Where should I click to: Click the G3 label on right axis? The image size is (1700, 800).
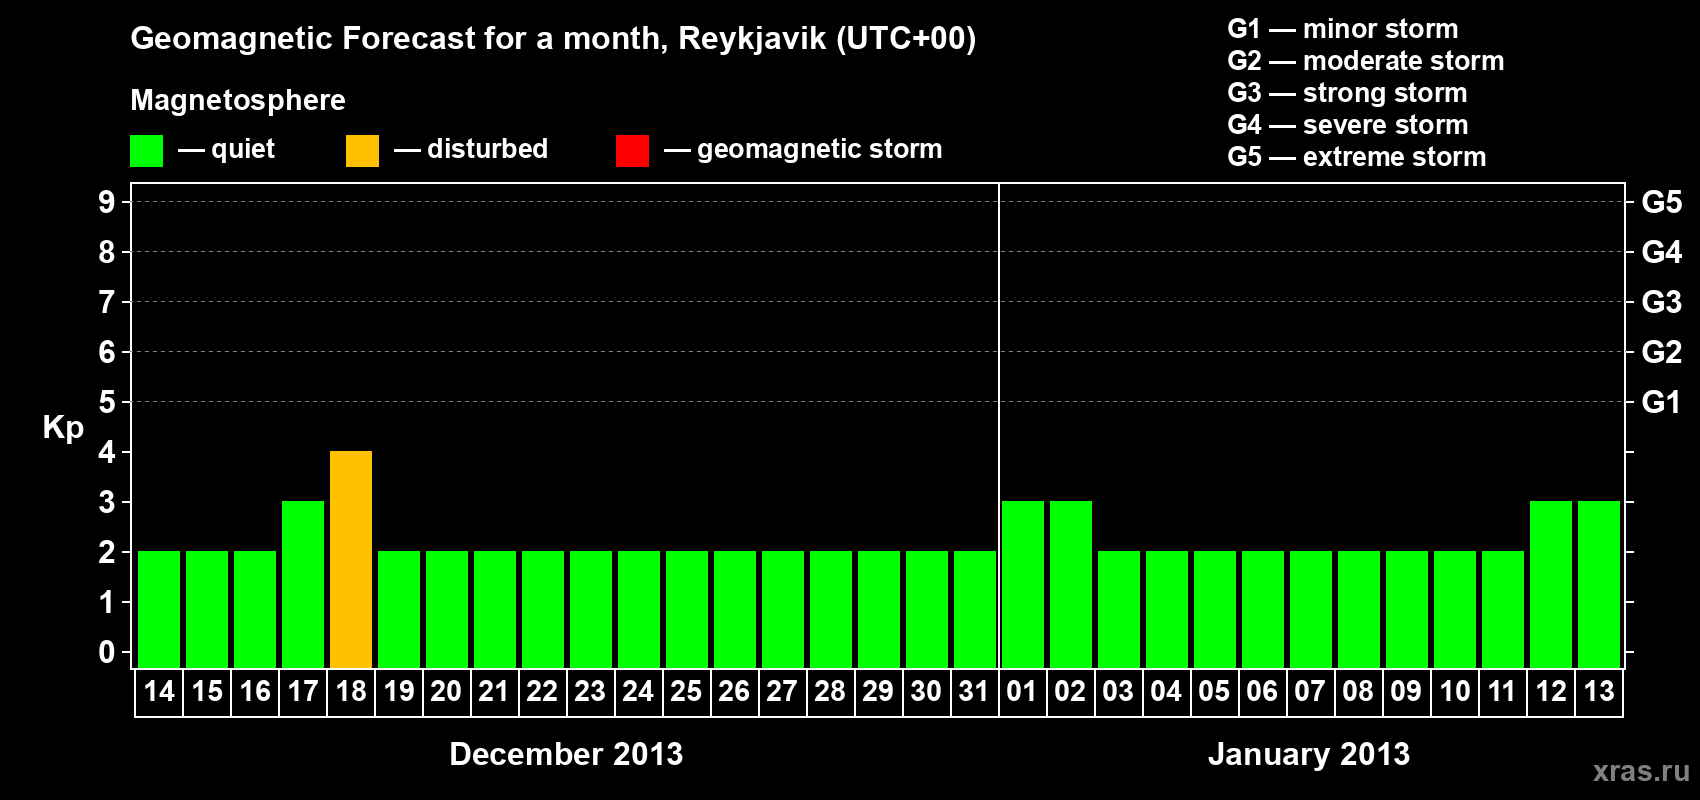coord(1662,302)
